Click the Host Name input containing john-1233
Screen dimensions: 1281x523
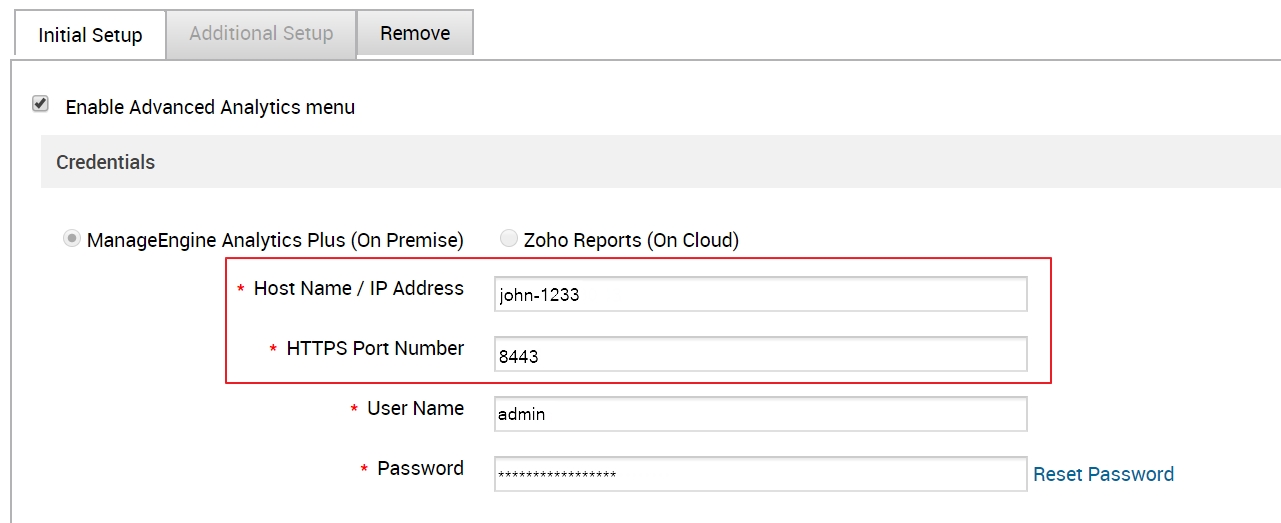point(760,294)
